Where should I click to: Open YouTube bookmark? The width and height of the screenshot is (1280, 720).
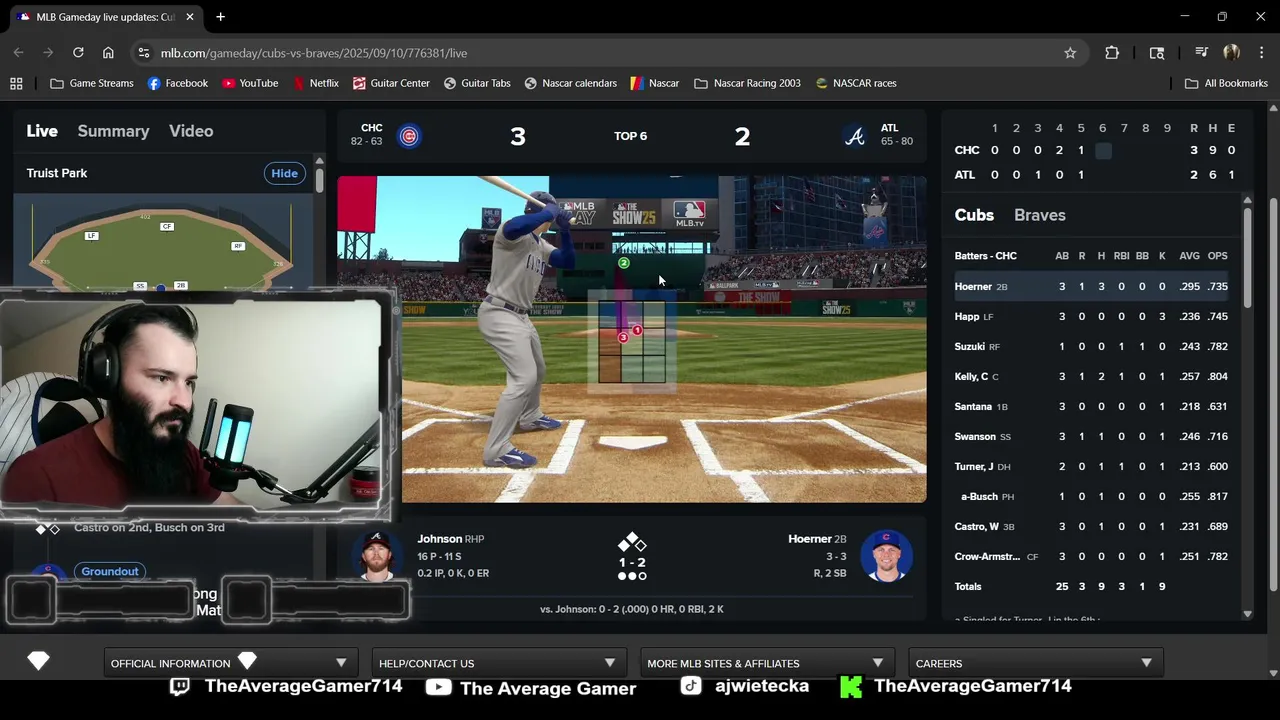pos(250,83)
